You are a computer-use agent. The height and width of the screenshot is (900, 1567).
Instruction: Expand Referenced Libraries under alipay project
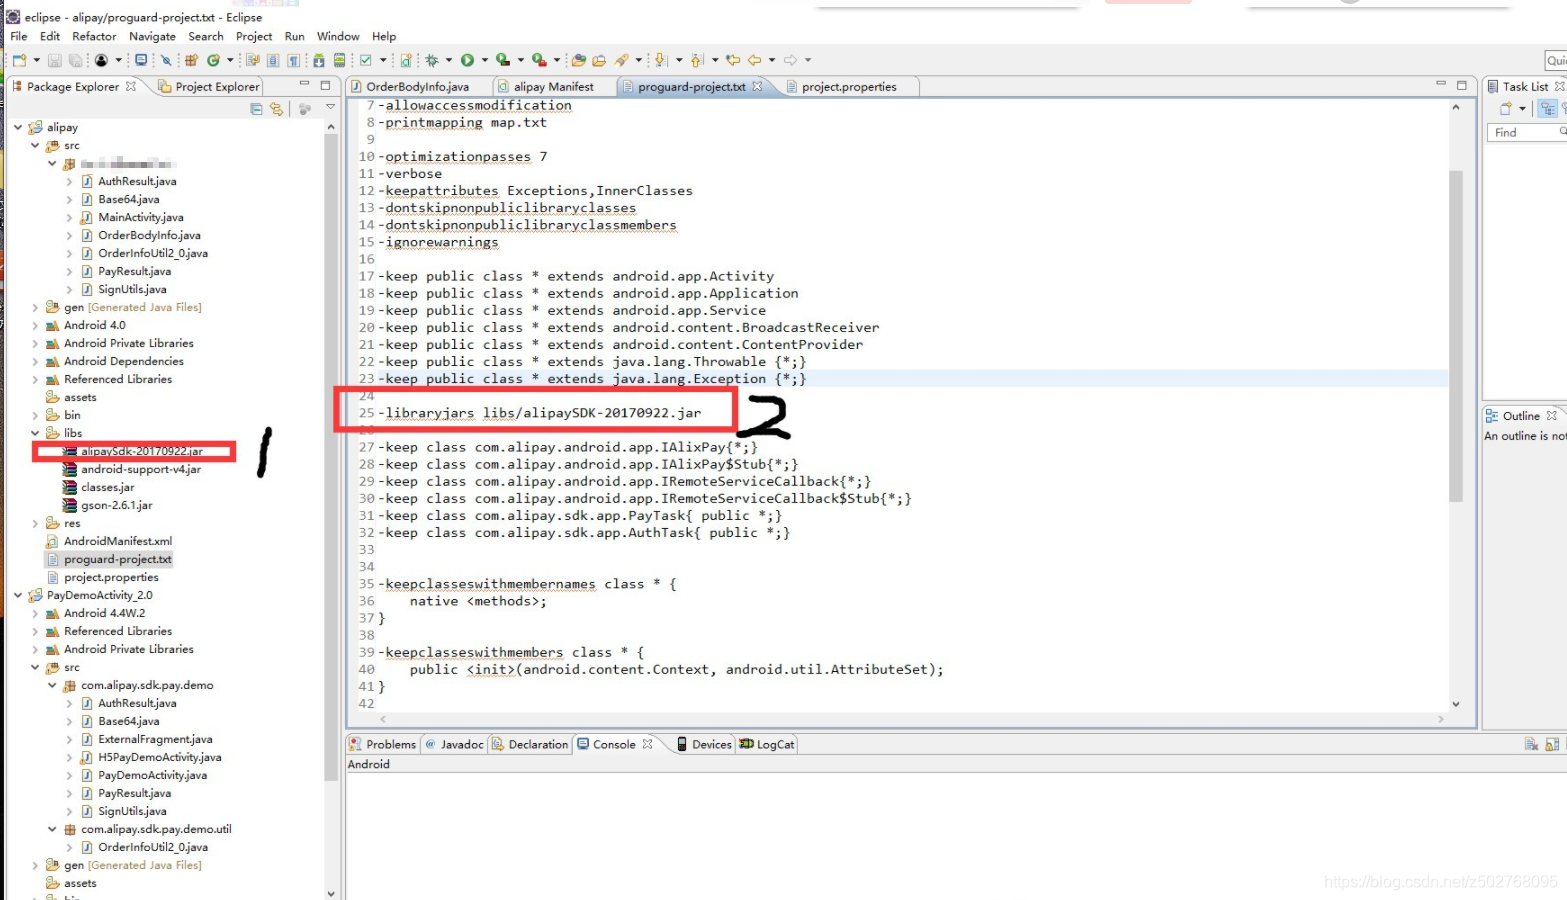(35, 379)
